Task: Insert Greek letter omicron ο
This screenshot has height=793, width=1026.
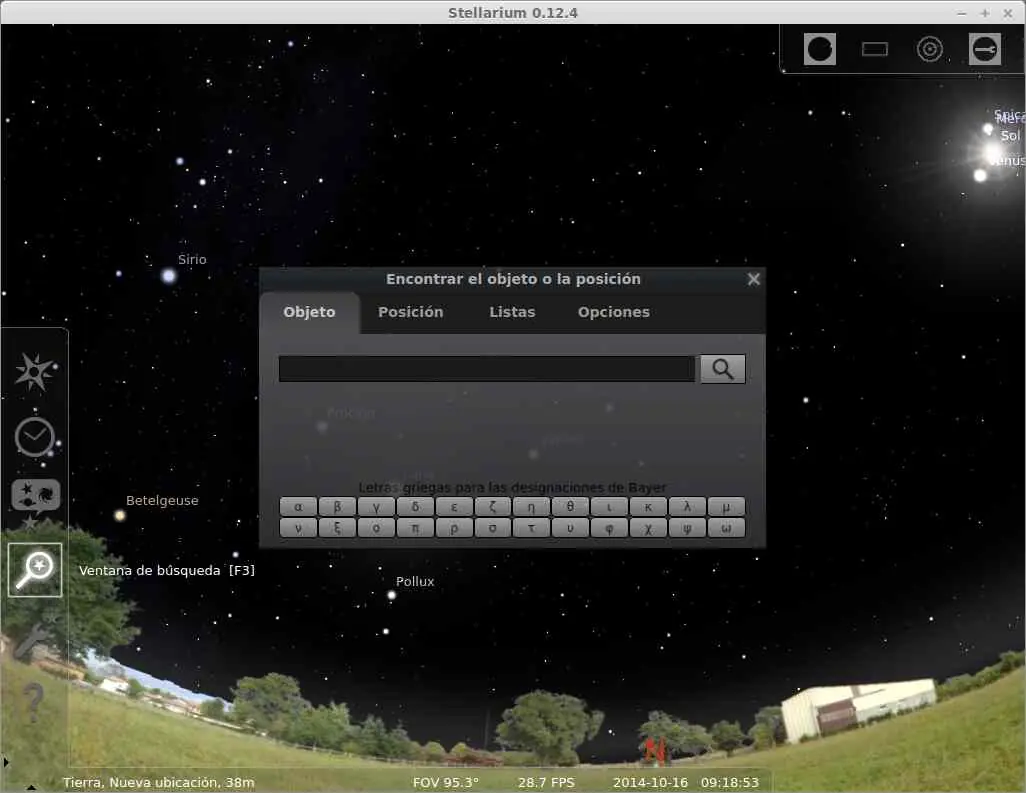Action: pyautogui.click(x=376, y=528)
